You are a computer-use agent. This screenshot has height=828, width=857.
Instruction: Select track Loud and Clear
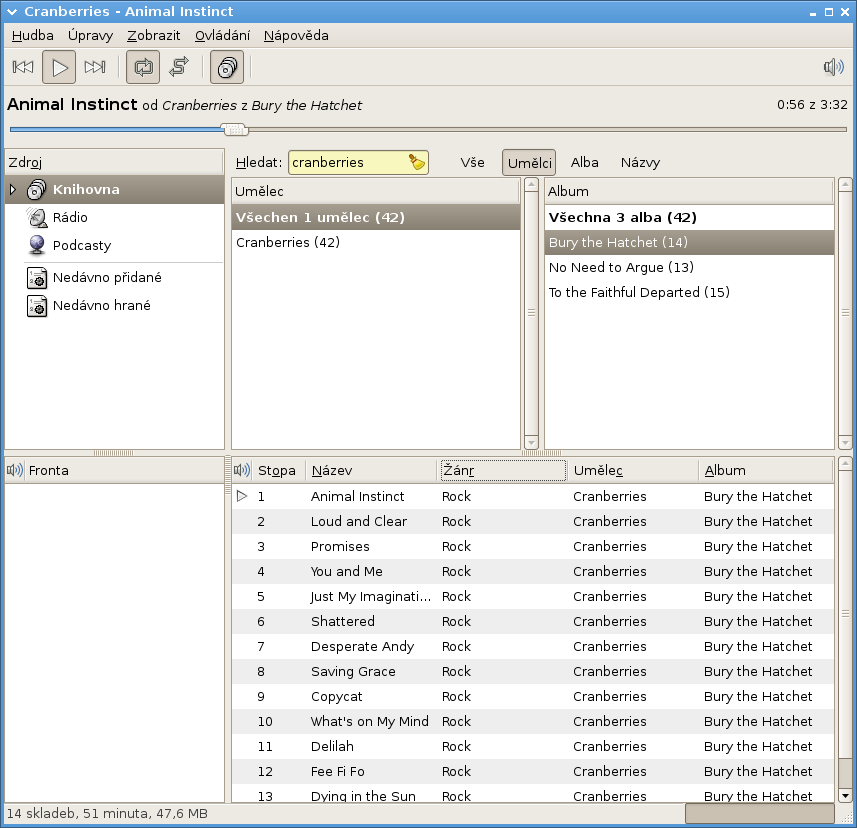[x=533, y=522]
